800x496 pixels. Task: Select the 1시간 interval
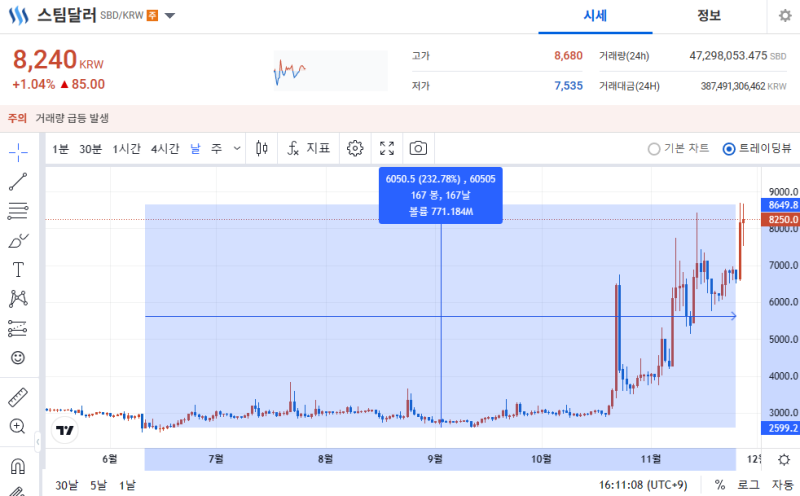coord(127,149)
